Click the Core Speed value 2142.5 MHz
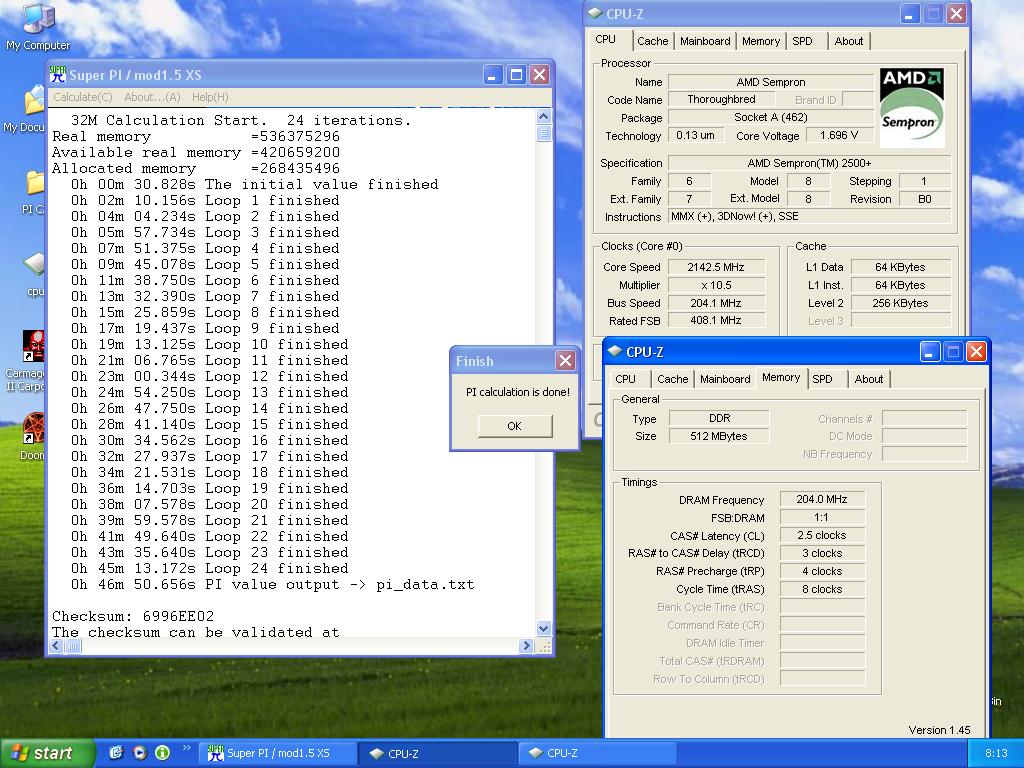Screen dimensions: 1024x768 pyautogui.click(x=716, y=267)
